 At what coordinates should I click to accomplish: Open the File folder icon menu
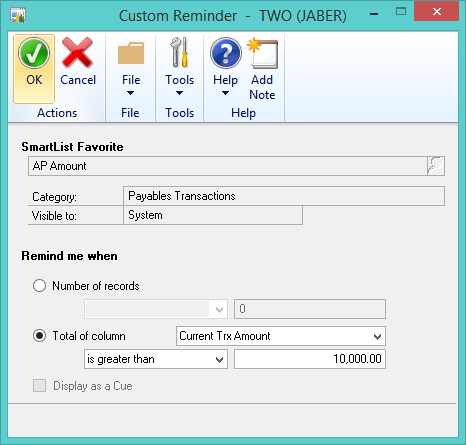tap(131, 53)
